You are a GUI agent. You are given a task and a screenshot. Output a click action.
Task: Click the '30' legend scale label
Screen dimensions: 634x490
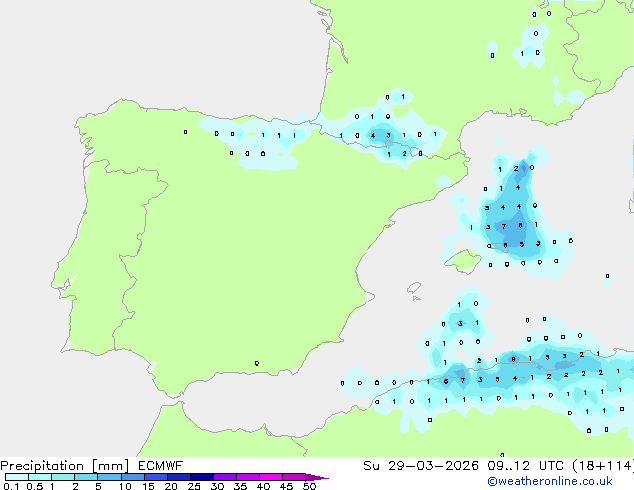coord(217,486)
